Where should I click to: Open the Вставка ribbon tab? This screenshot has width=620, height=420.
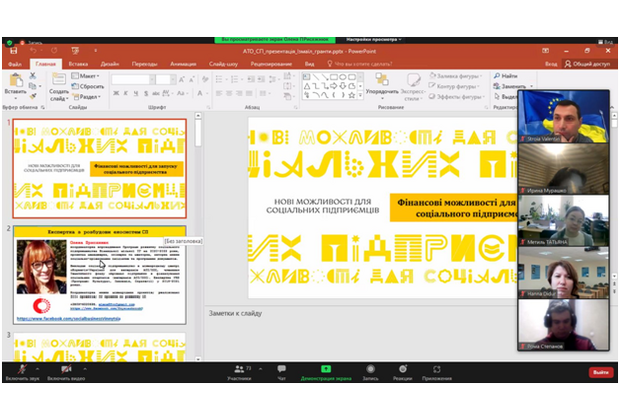pos(78,63)
